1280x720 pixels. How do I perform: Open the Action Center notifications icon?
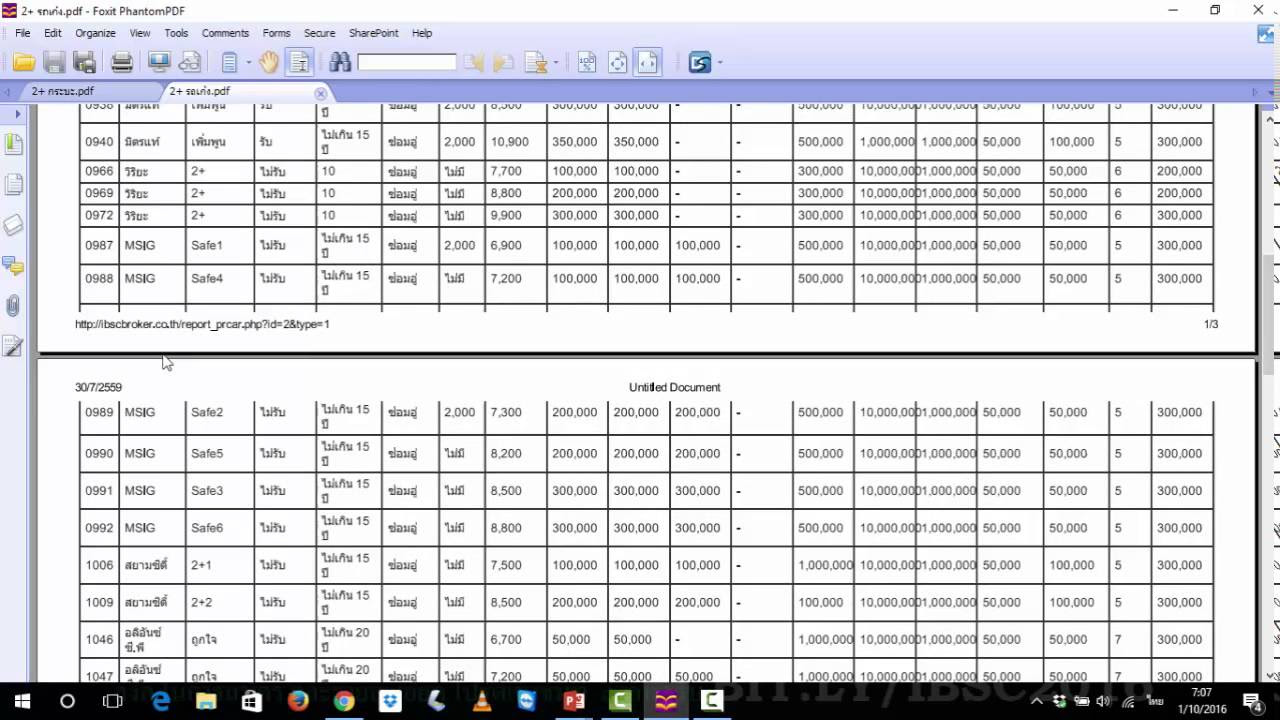1252,701
